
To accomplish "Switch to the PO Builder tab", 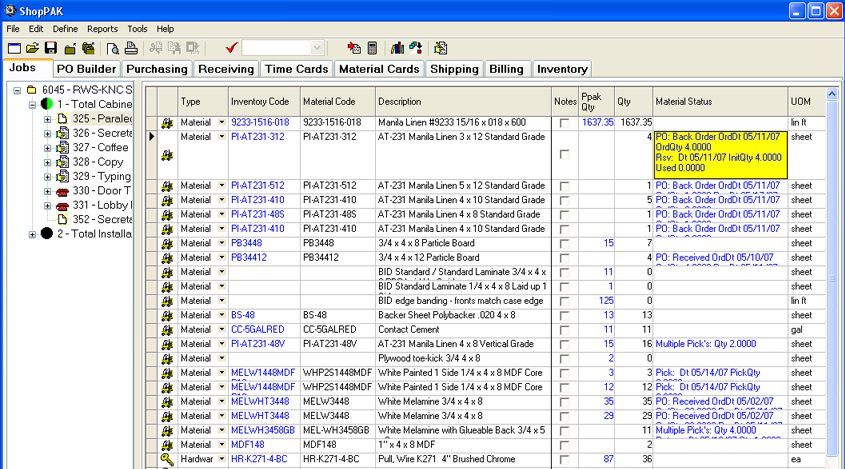I will click(86, 69).
